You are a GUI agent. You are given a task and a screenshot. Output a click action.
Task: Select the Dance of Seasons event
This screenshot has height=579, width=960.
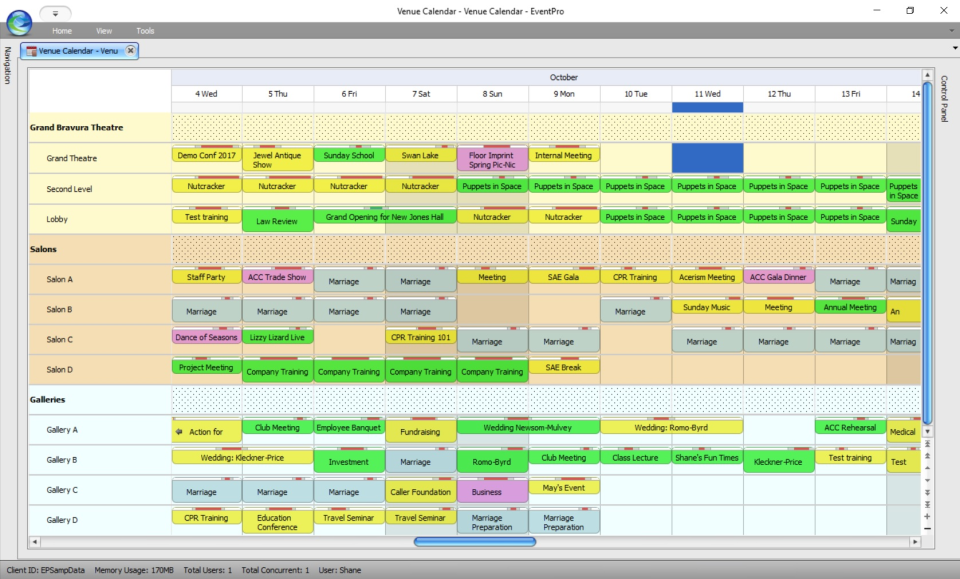tap(206, 337)
